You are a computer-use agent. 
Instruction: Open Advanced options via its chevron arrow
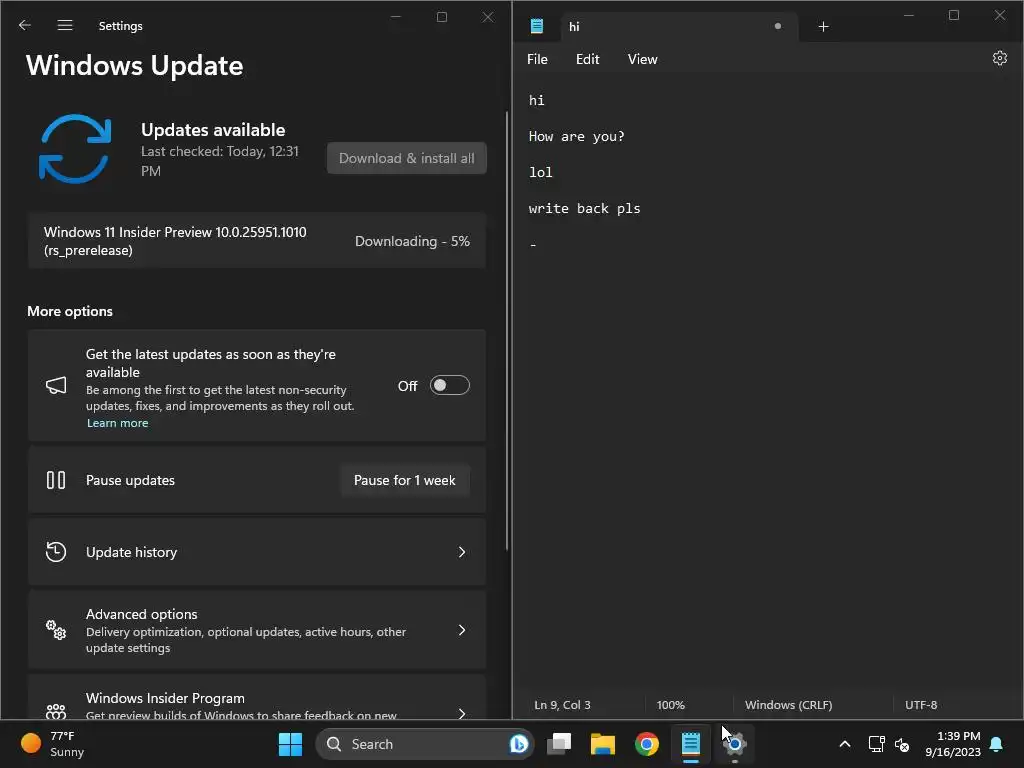point(462,630)
